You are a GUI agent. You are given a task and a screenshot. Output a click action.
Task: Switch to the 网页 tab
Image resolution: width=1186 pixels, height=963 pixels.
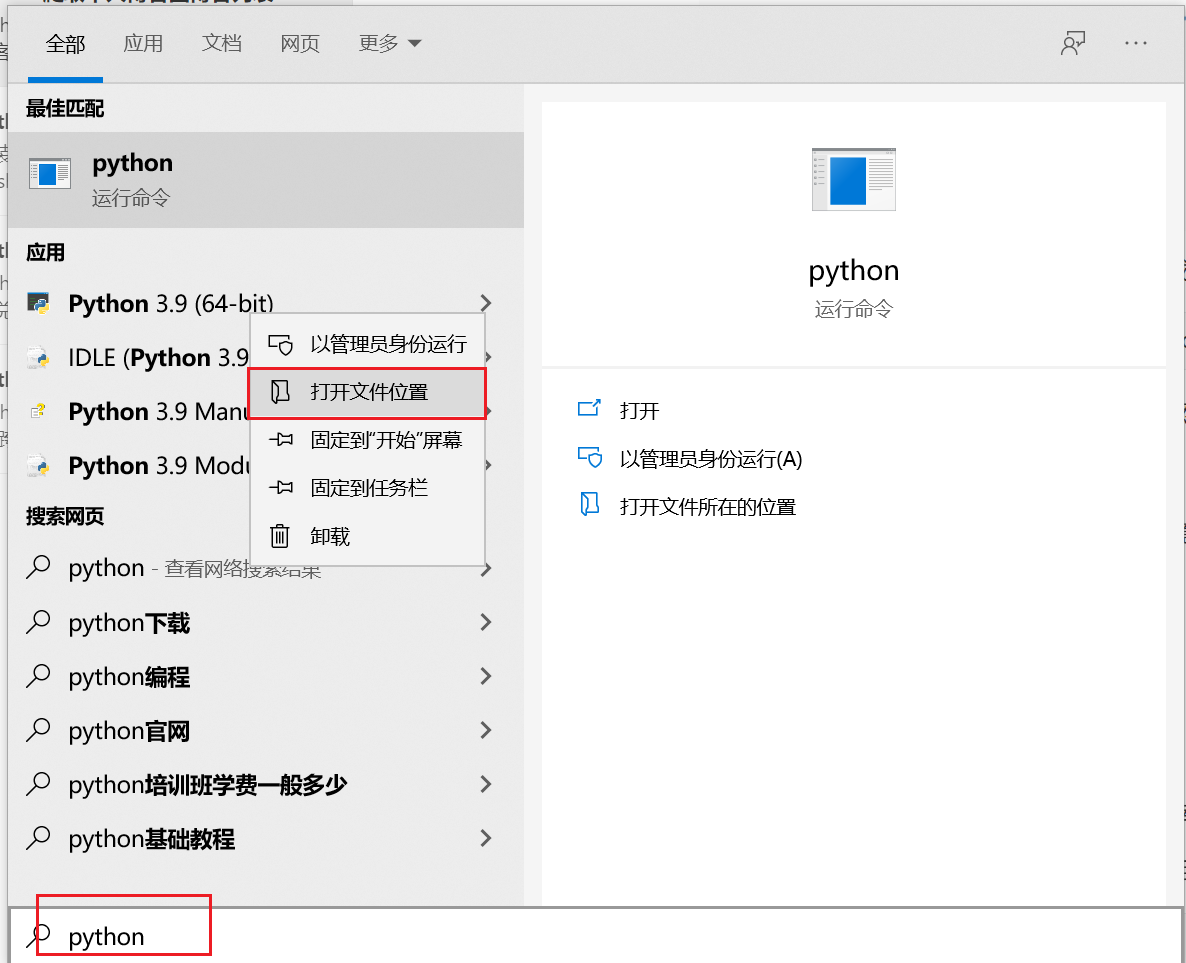click(300, 44)
